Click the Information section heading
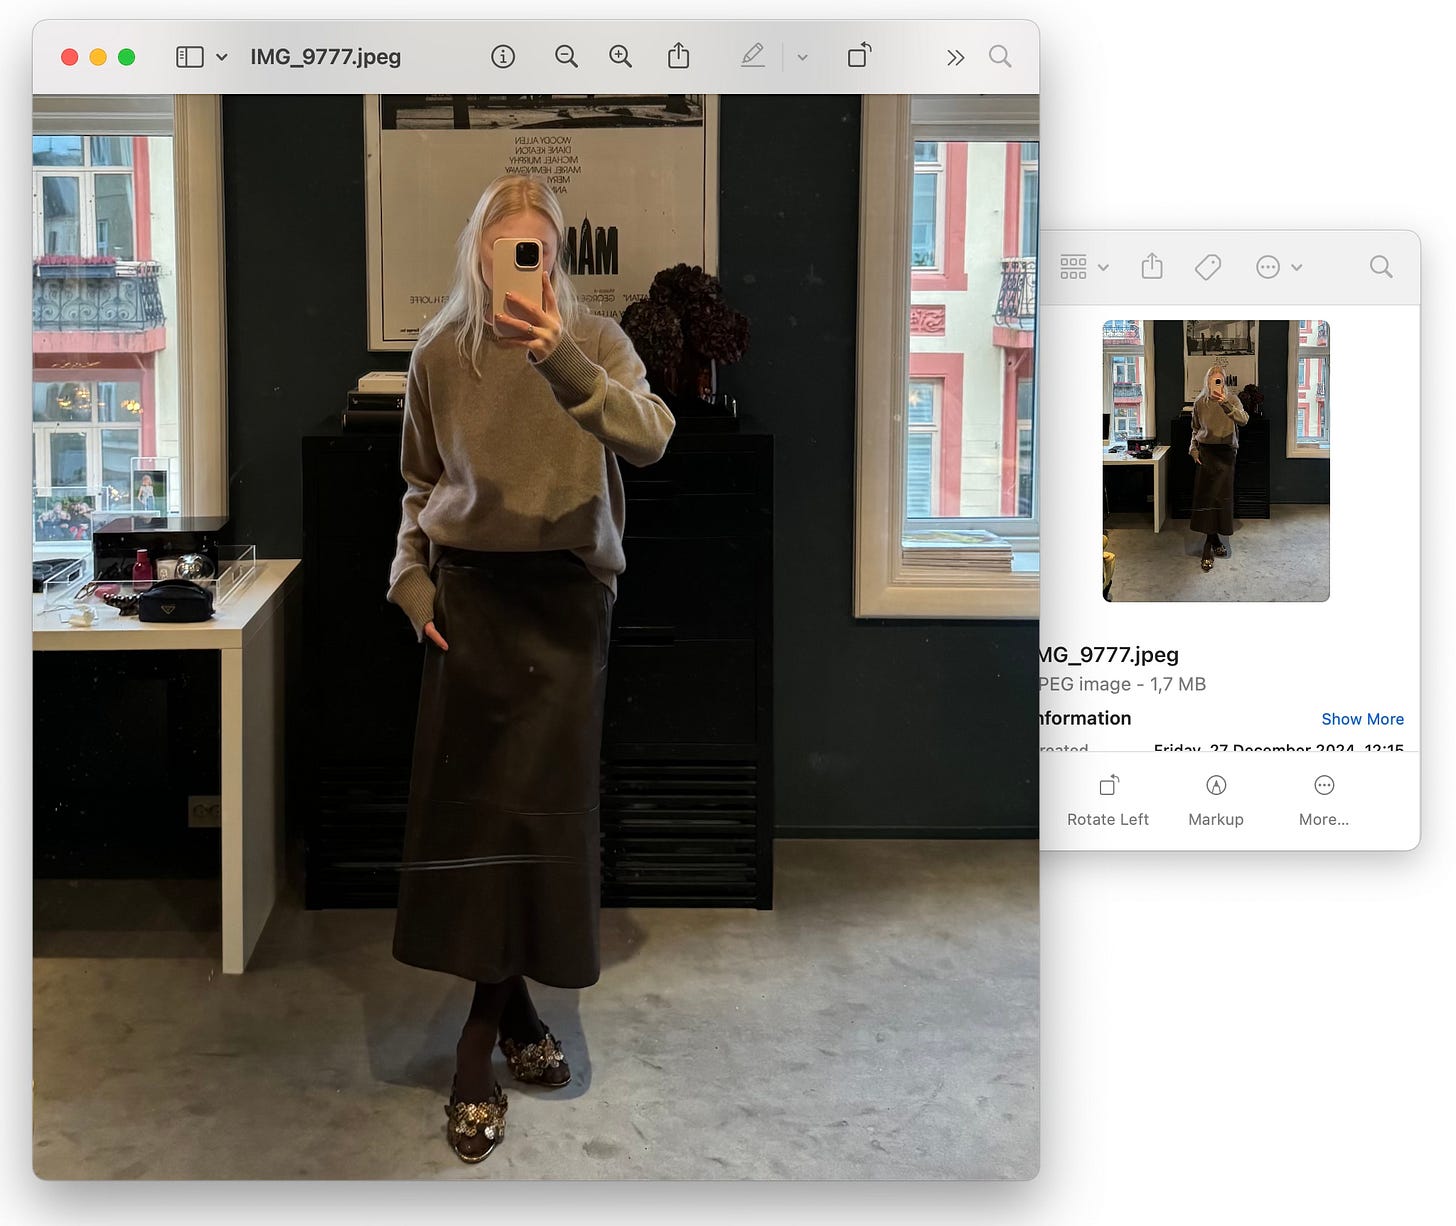This screenshot has width=1456, height=1226. (1086, 718)
